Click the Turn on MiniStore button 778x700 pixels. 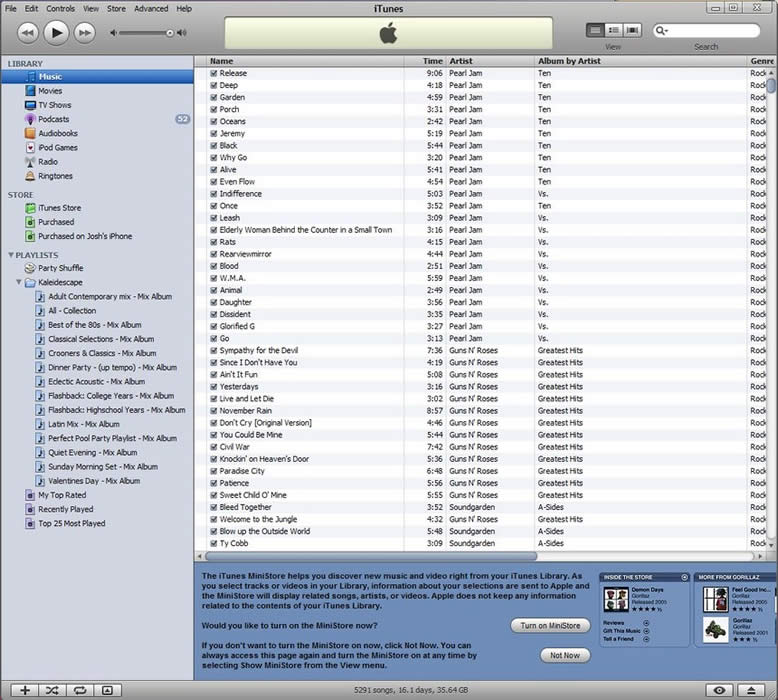click(x=550, y=626)
